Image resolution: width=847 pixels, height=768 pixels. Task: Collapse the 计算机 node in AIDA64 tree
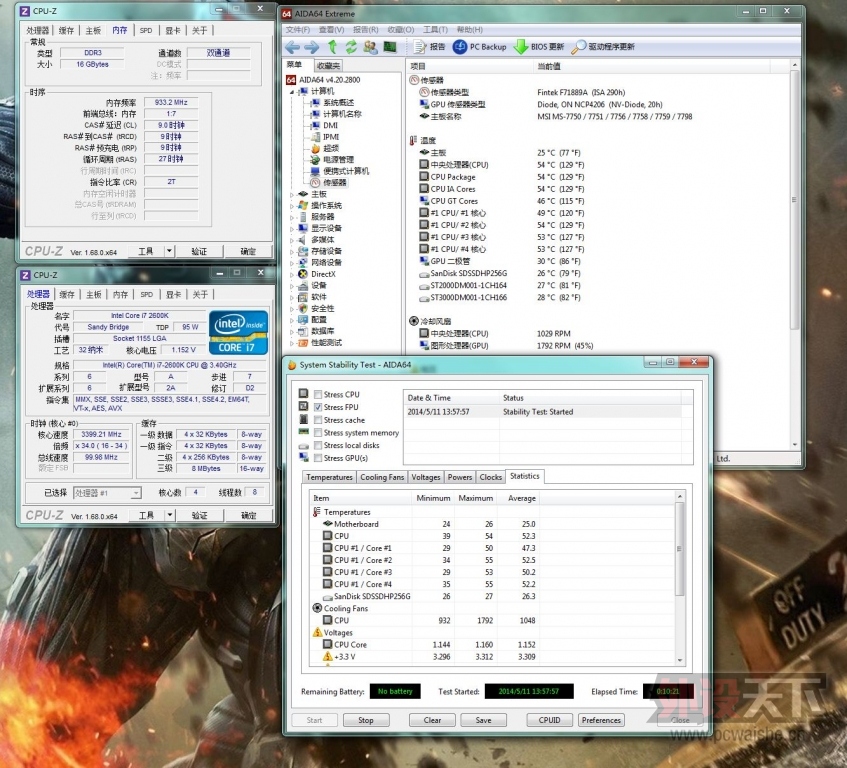292,92
